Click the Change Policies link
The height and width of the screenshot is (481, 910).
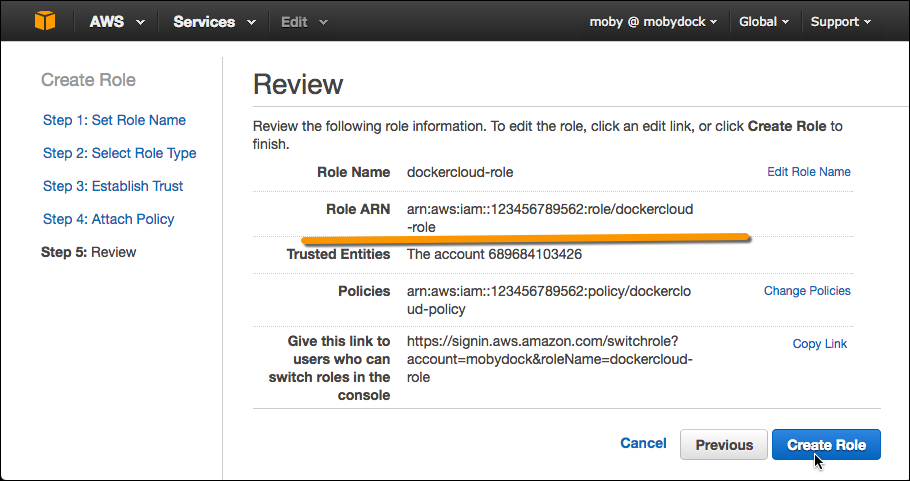pyautogui.click(x=807, y=291)
